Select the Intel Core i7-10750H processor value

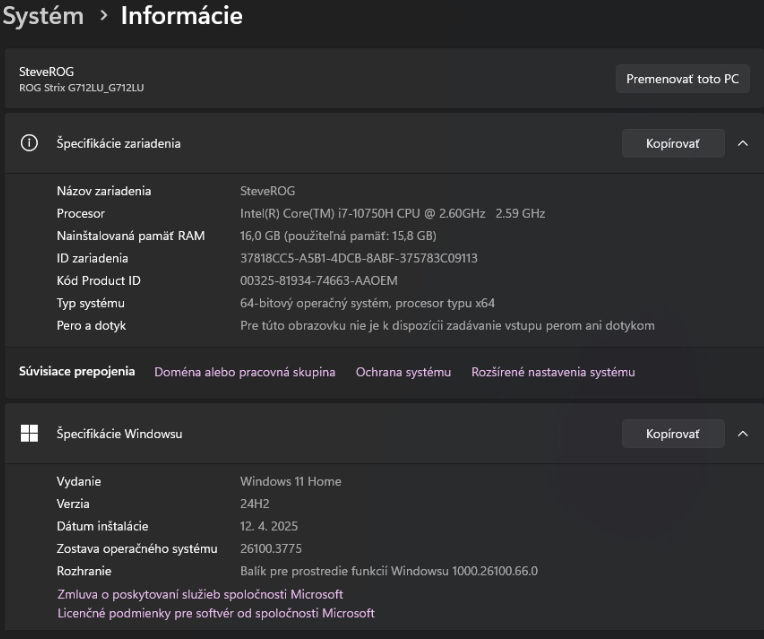(x=392, y=213)
